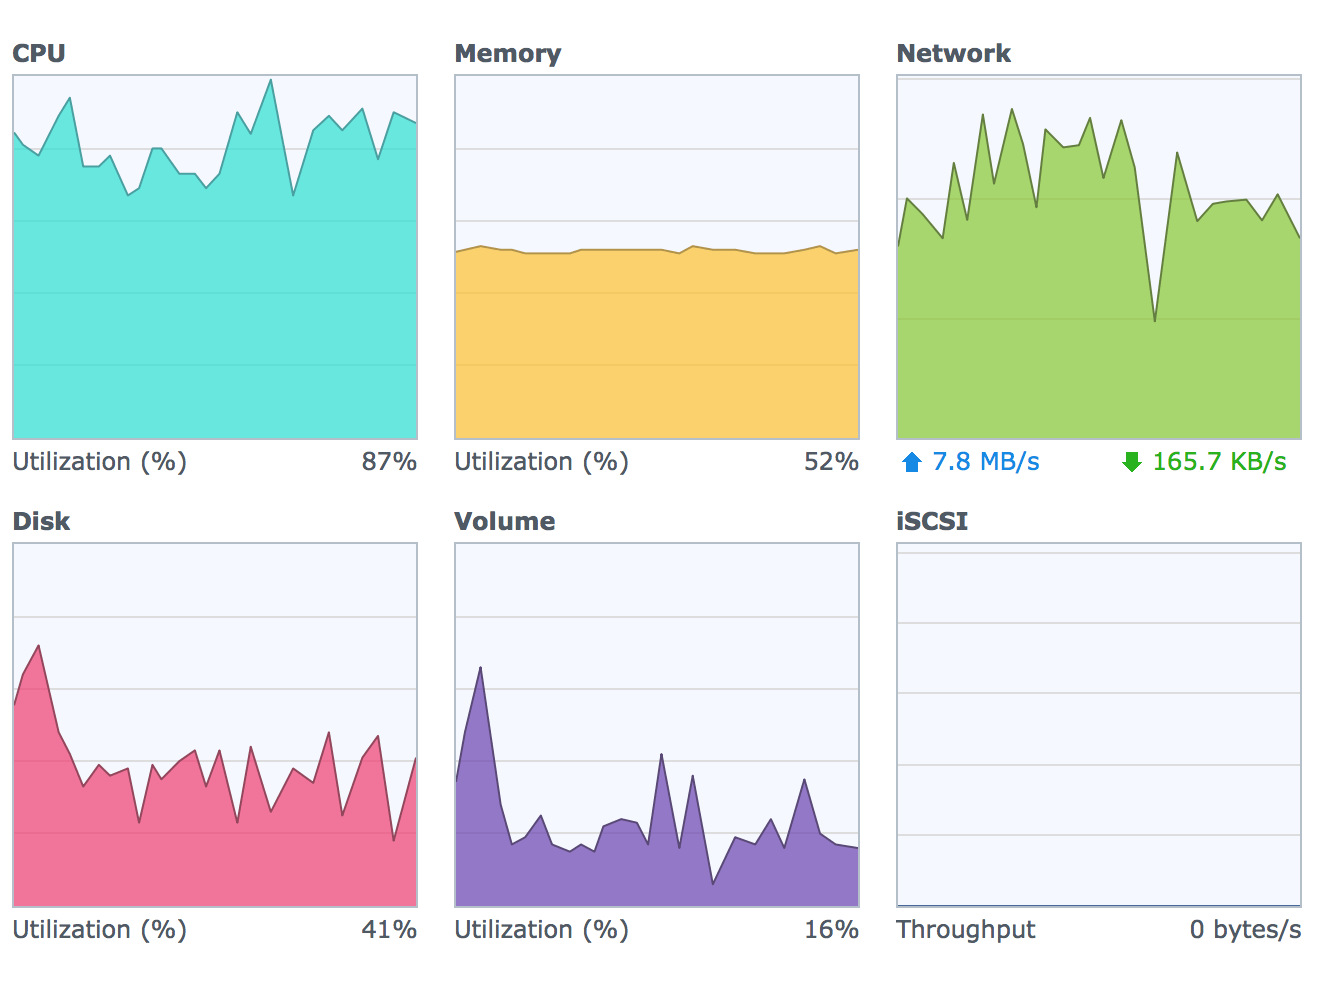Click the 0 bytes/s throughput value
This screenshot has height=996, width=1318.
pos(1245,930)
